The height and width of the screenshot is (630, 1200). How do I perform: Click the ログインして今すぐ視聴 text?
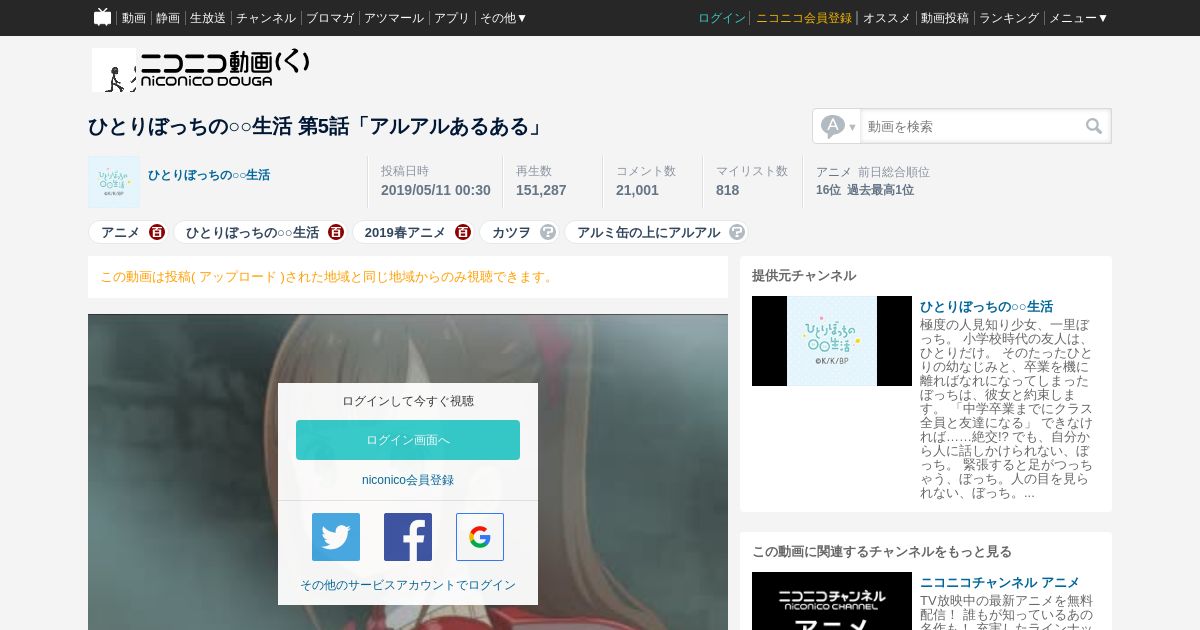(408, 401)
